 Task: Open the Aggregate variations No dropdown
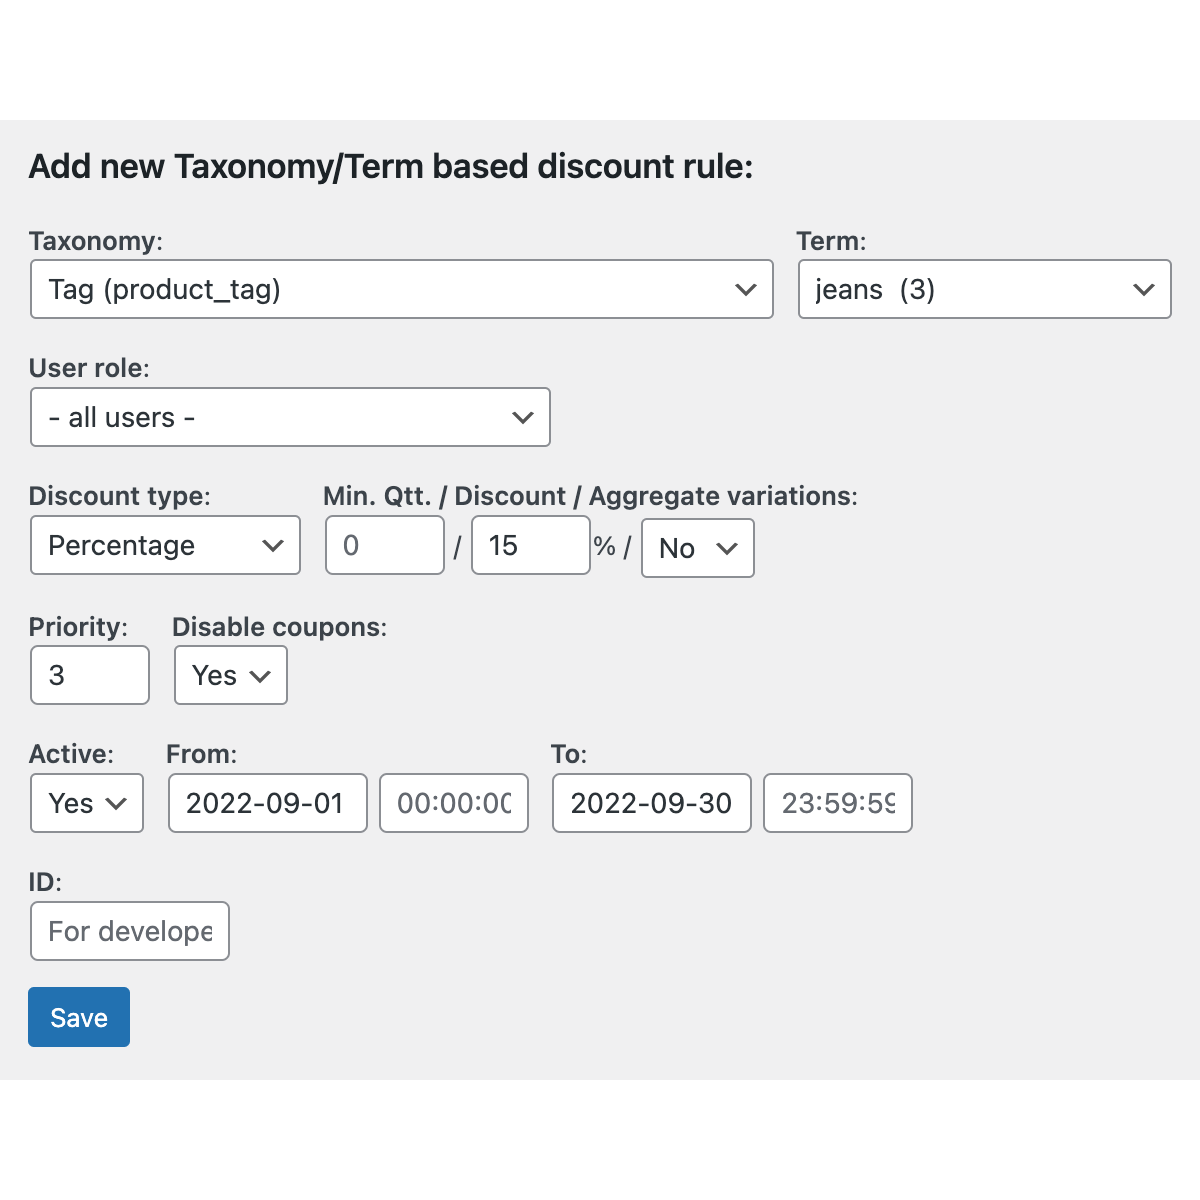pos(697,548)
